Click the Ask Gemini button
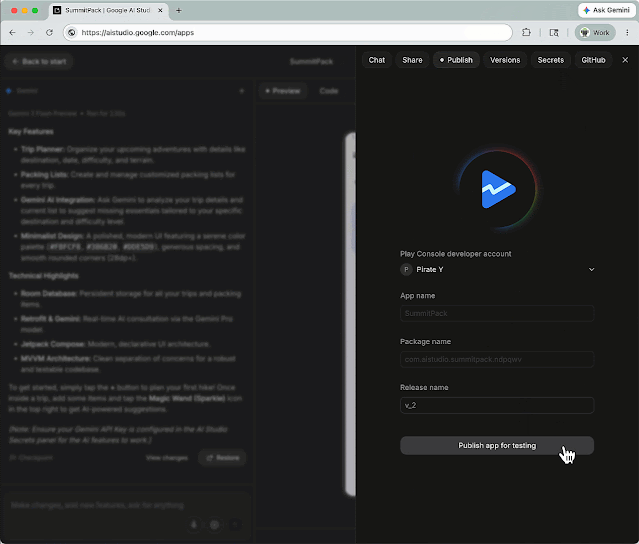 coord(606,10)
